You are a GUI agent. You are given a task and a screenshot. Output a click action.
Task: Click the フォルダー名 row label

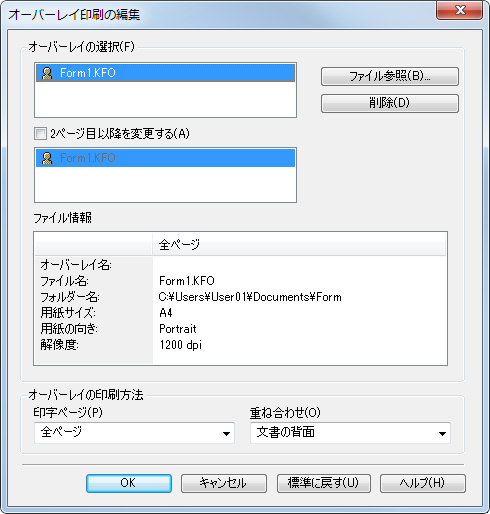(x=70, y=297)
